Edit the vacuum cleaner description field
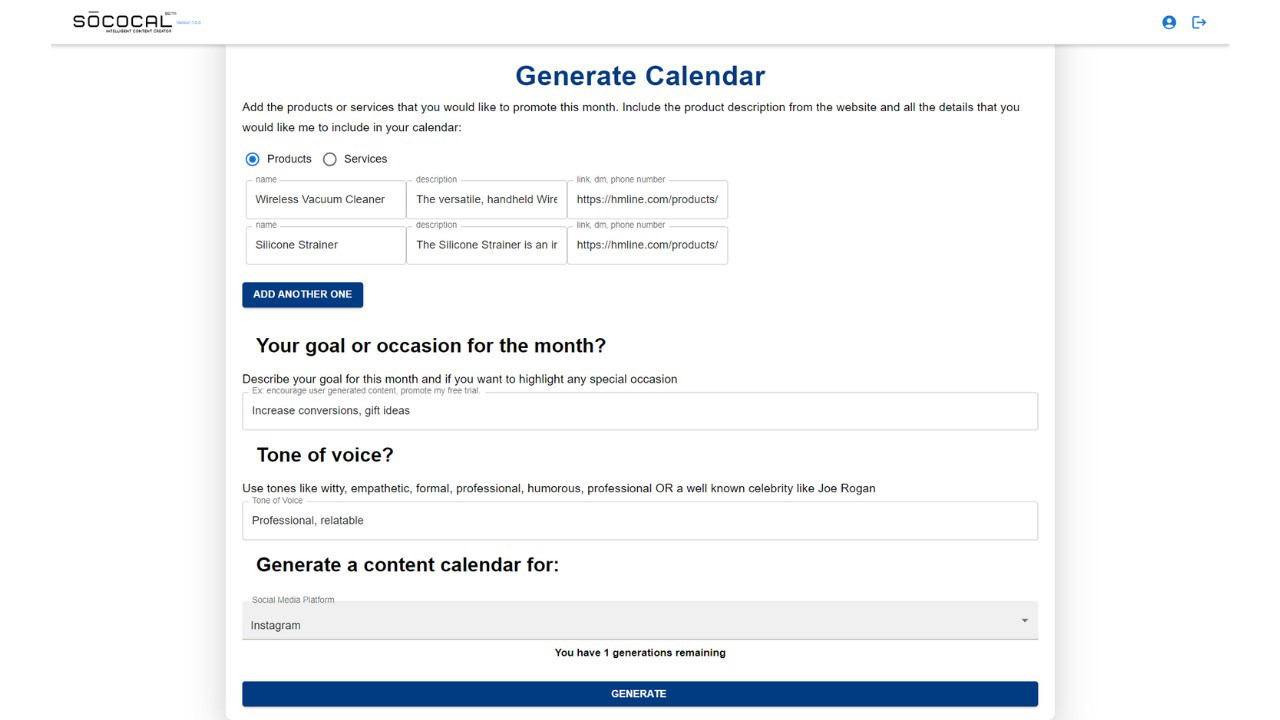The height and width of the screenshot is (720, 1280). [x=486, y=200]
